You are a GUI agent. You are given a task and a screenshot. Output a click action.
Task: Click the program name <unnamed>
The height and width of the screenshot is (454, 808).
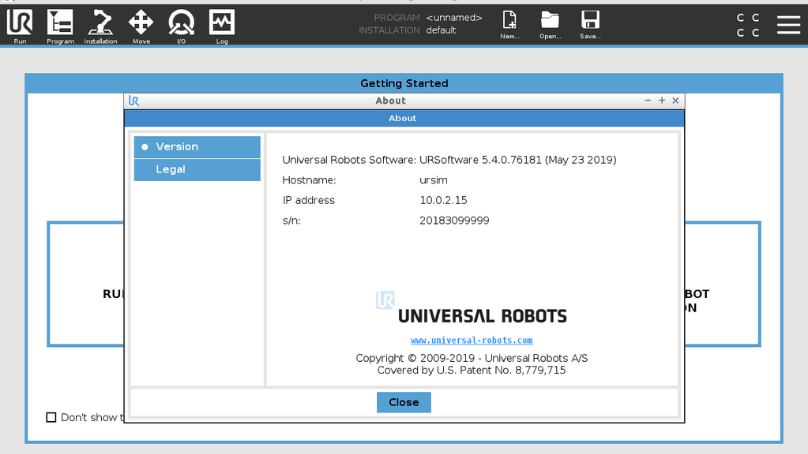[454, 18]
